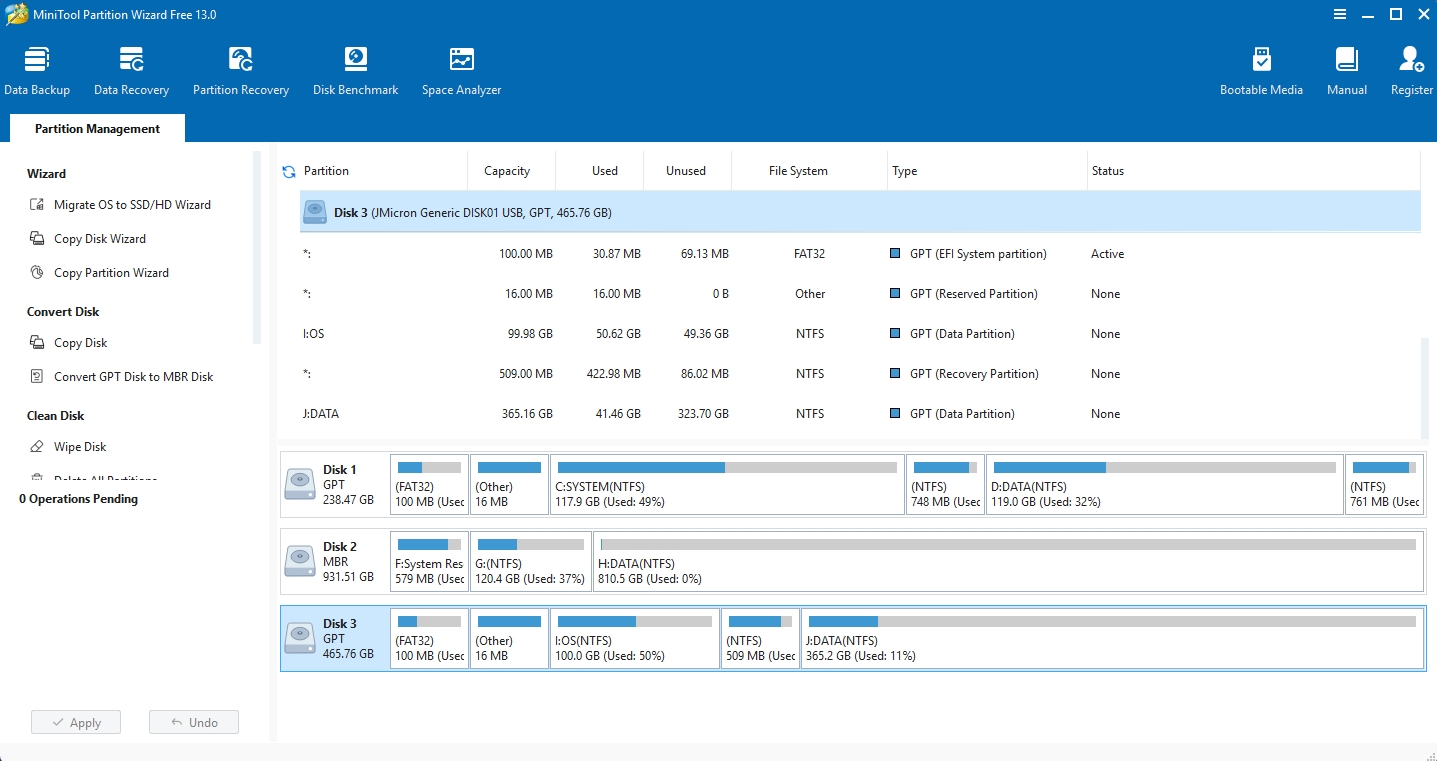
Task: Refresh the partition list
Action: coord(289,172)
